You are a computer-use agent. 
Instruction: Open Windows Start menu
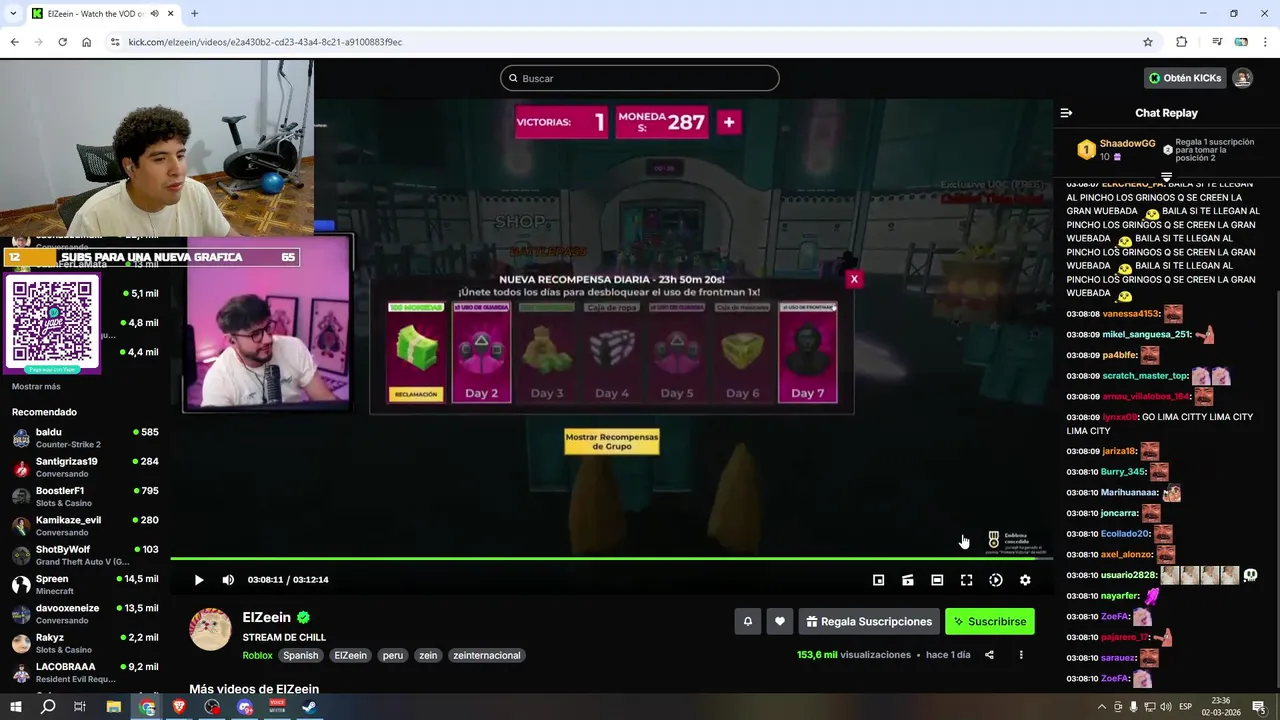tap(15, 707)
